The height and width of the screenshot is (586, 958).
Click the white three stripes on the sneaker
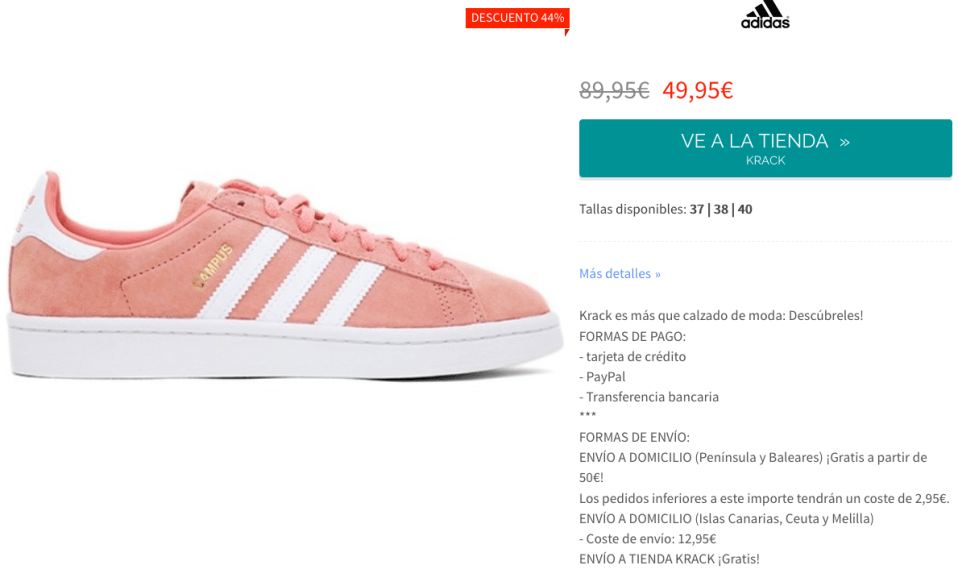(290, 276)
